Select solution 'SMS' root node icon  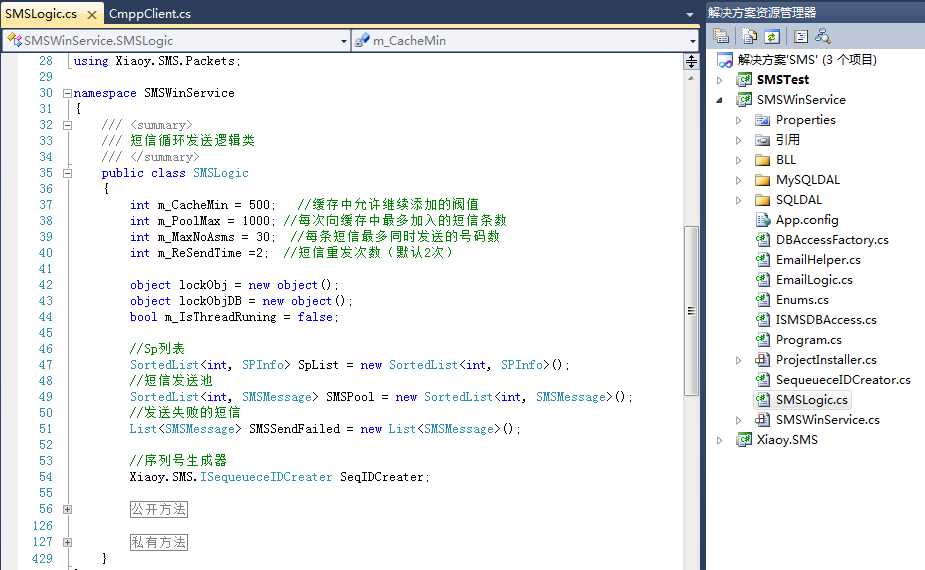725,60
